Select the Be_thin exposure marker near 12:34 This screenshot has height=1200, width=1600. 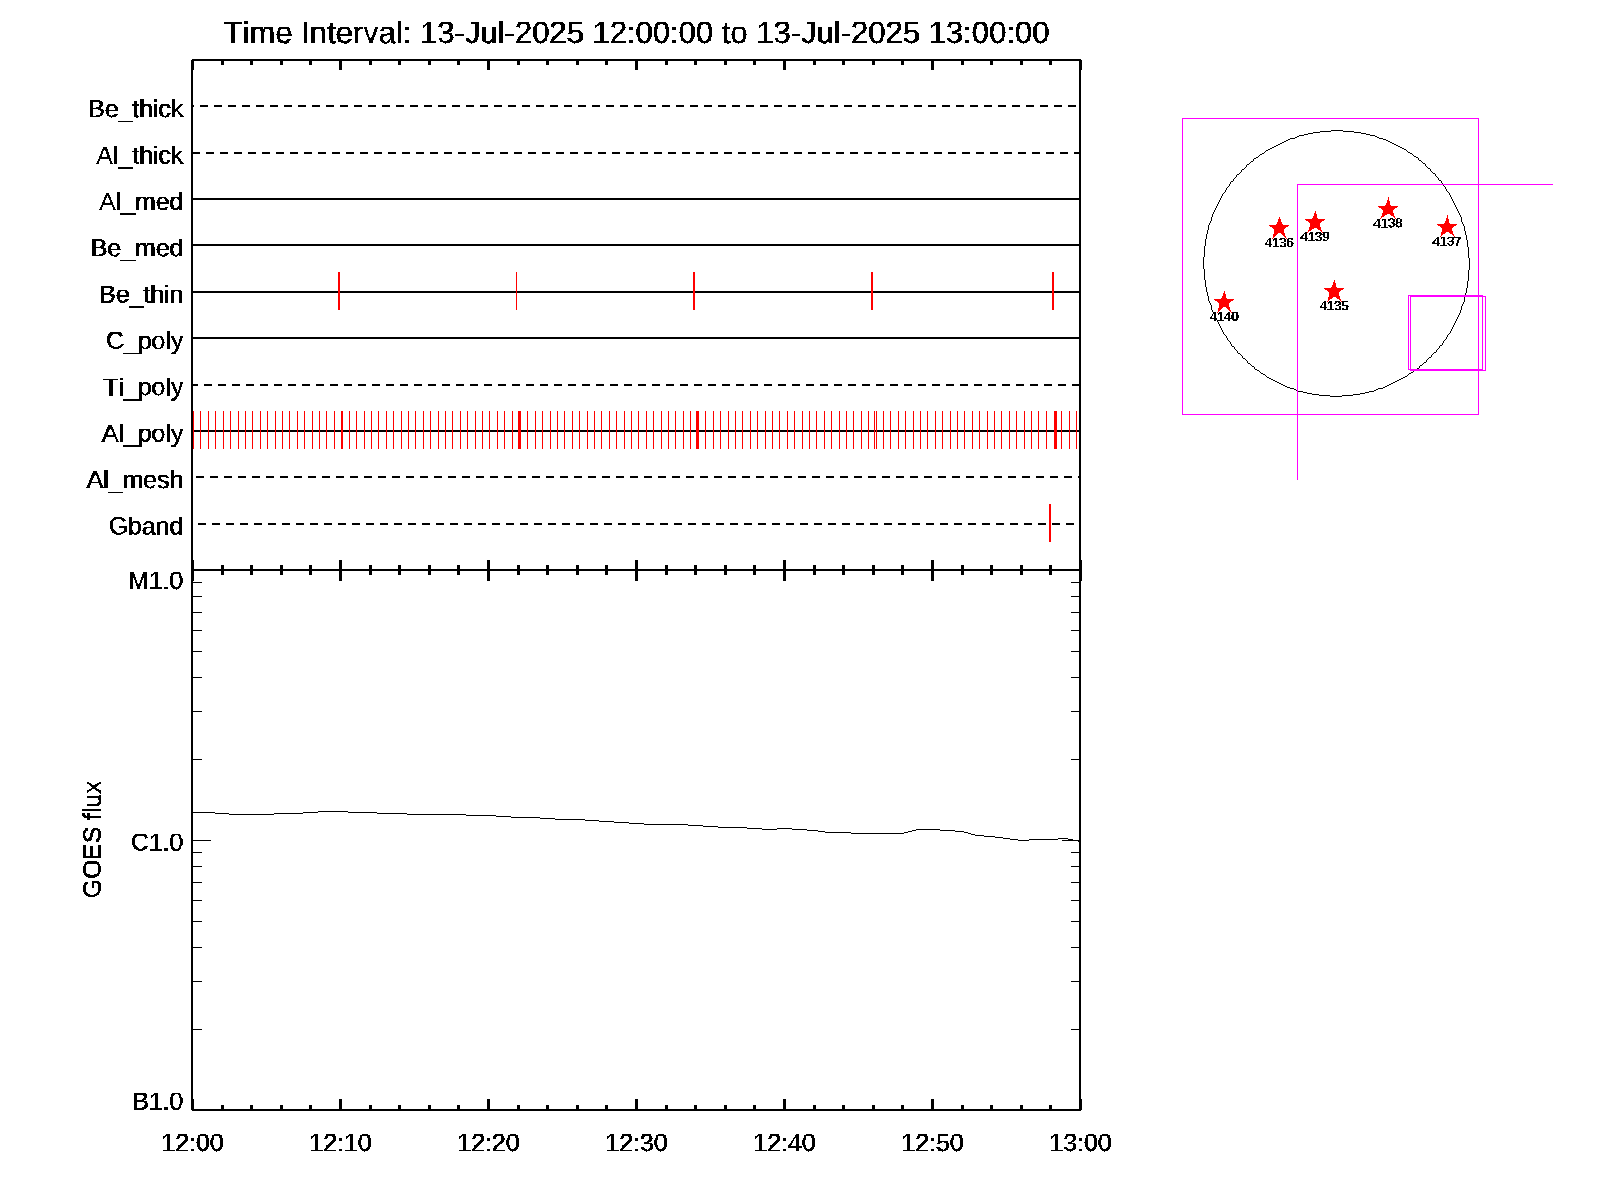pos(694,291)
